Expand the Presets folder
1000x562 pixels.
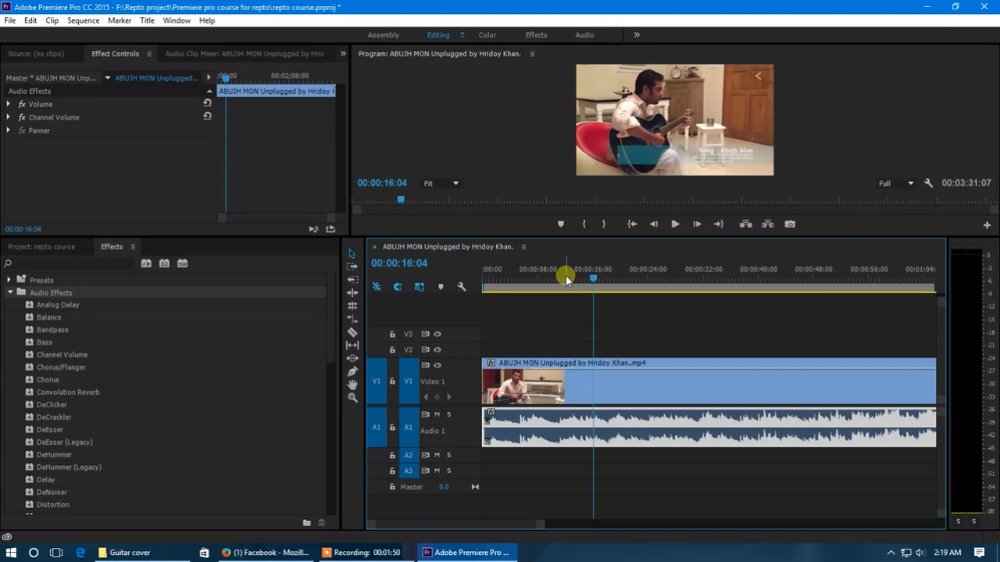tap(9, 279)
